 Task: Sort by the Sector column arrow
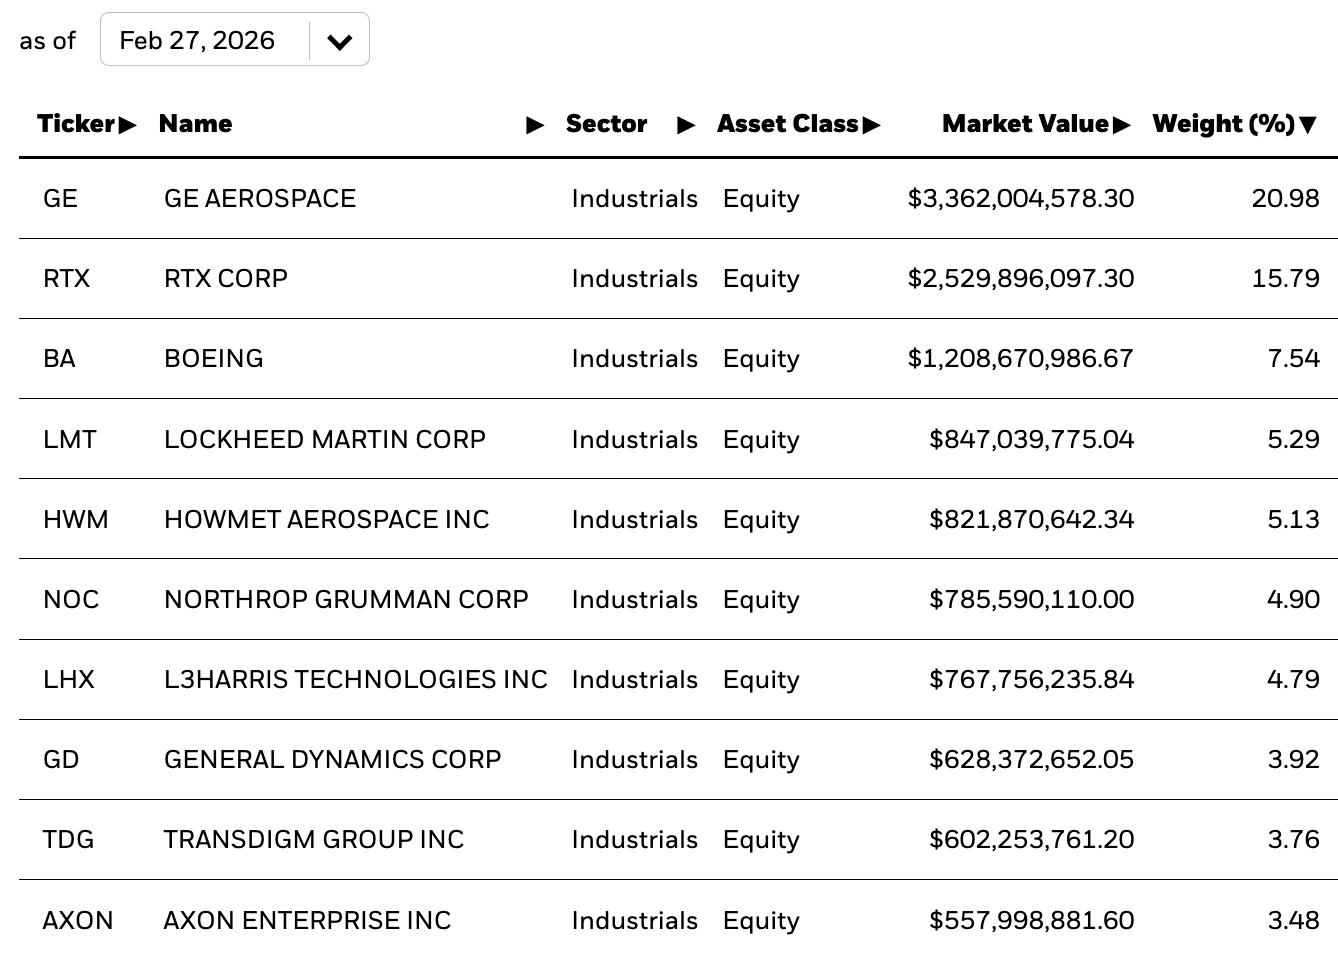coord(686,125)
